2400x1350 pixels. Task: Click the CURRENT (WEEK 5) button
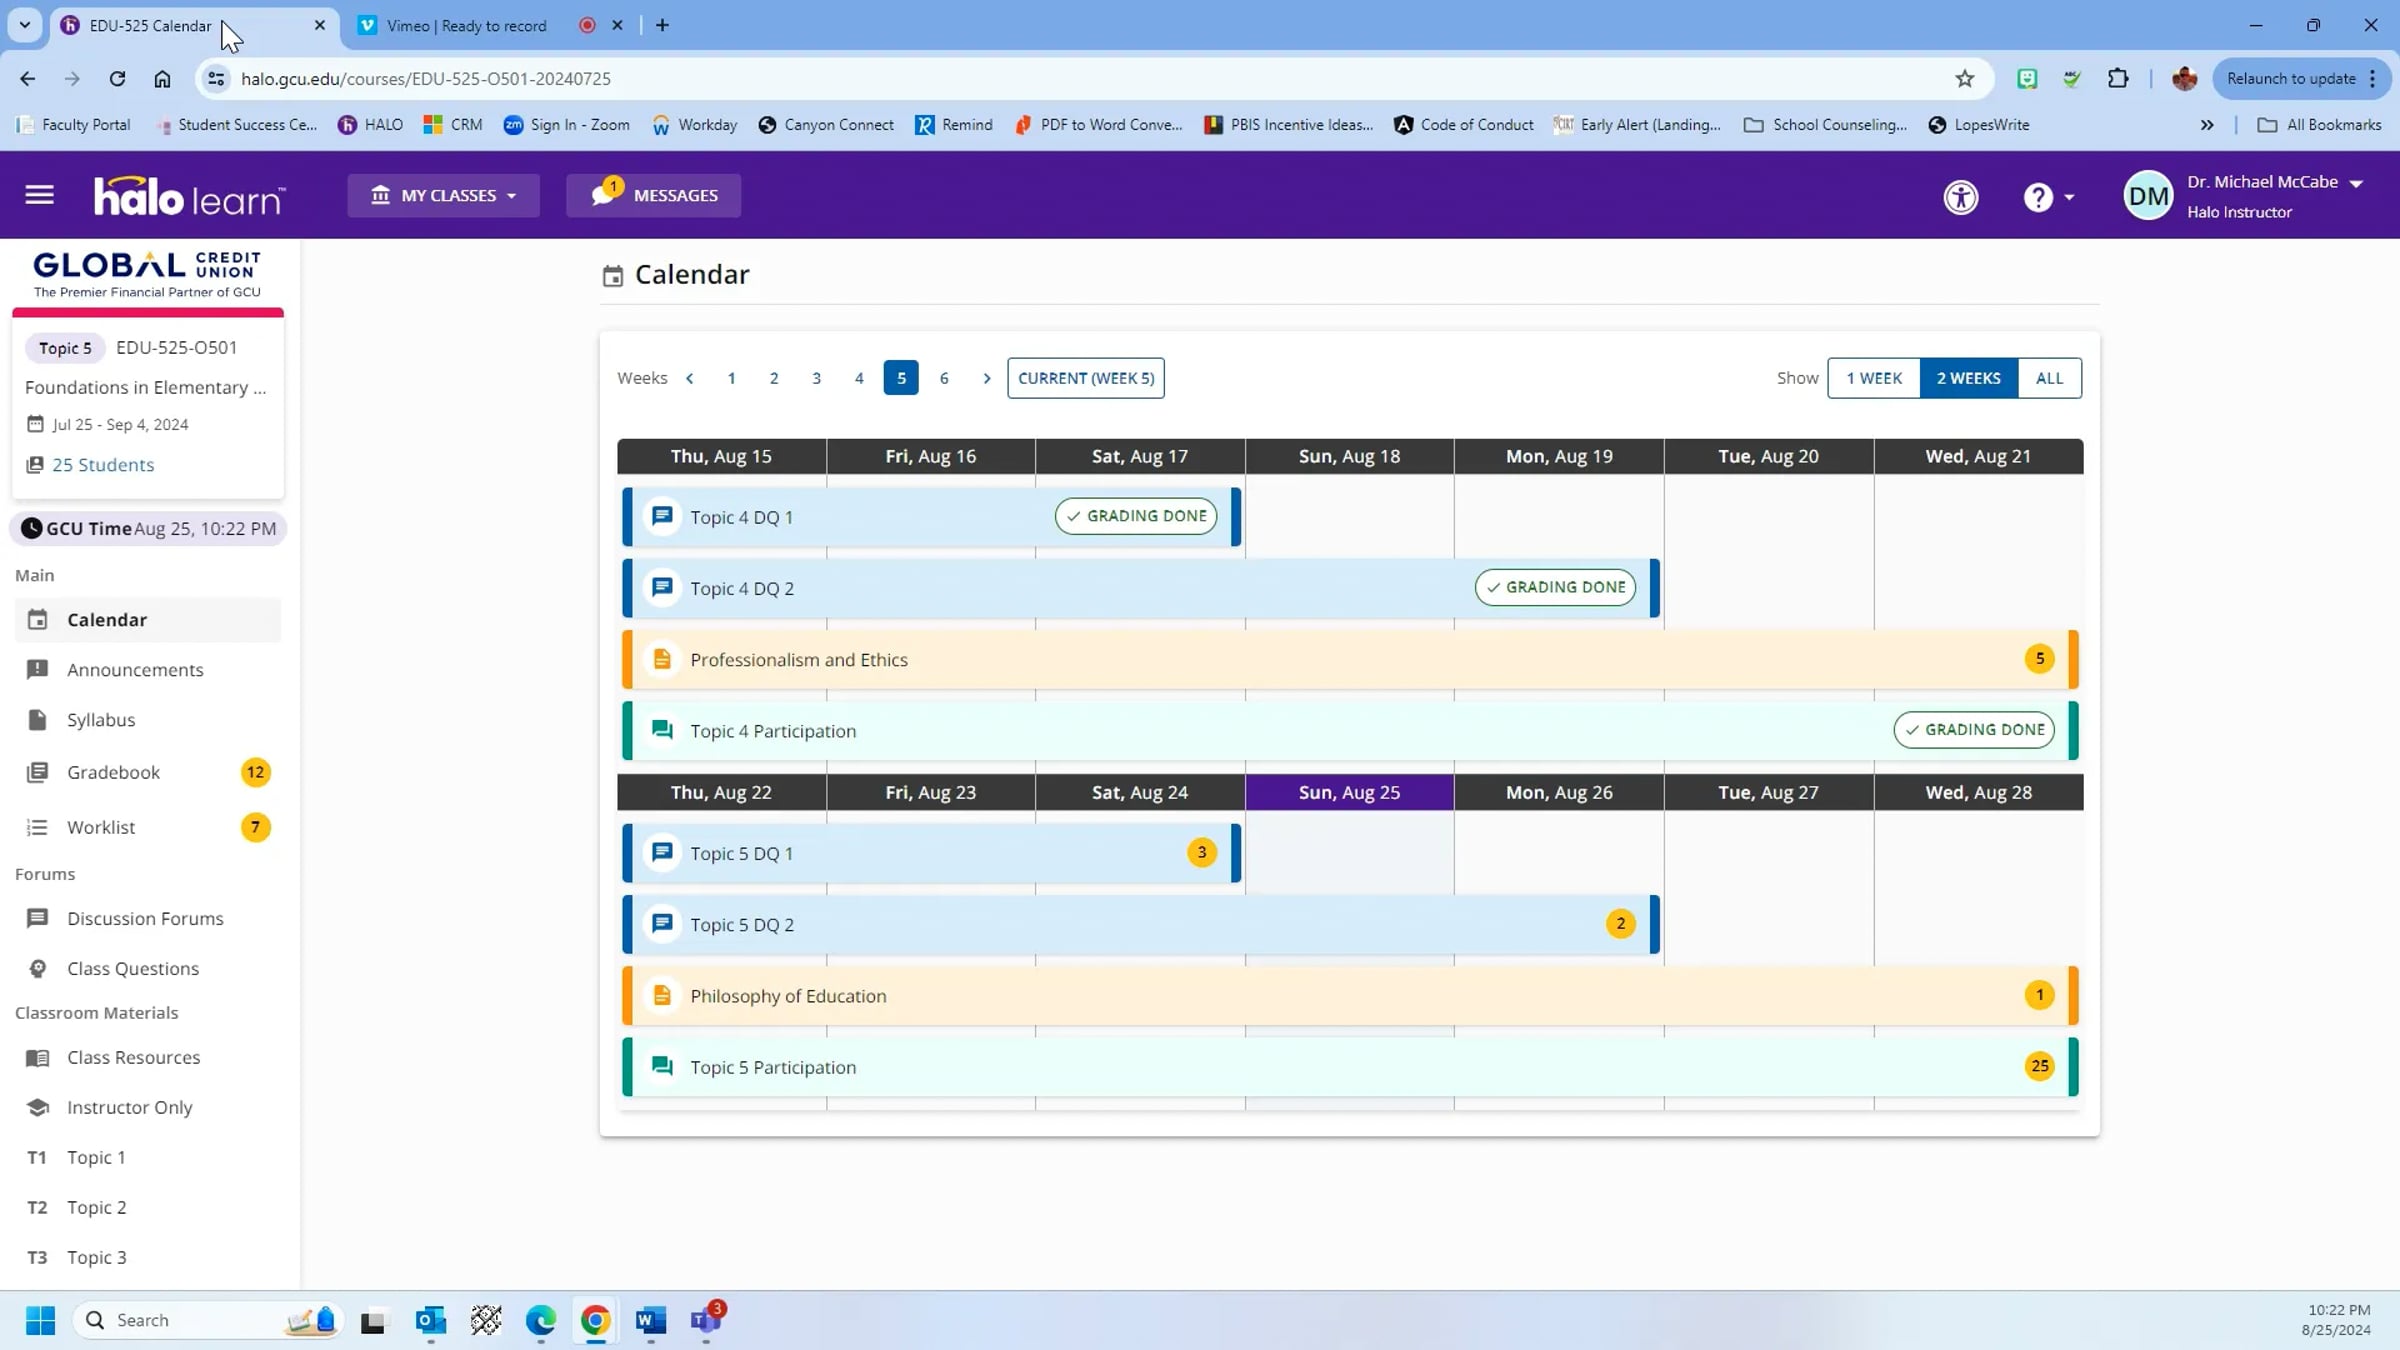pos(1085,378)
